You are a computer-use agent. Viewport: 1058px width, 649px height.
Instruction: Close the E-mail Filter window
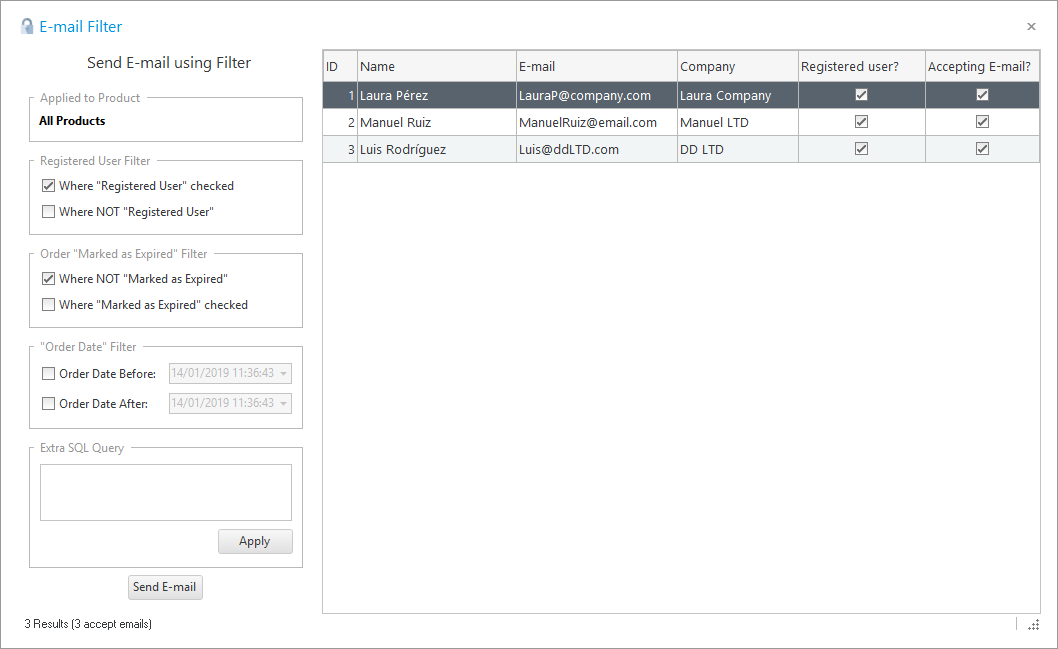(x=1031, y=26)
